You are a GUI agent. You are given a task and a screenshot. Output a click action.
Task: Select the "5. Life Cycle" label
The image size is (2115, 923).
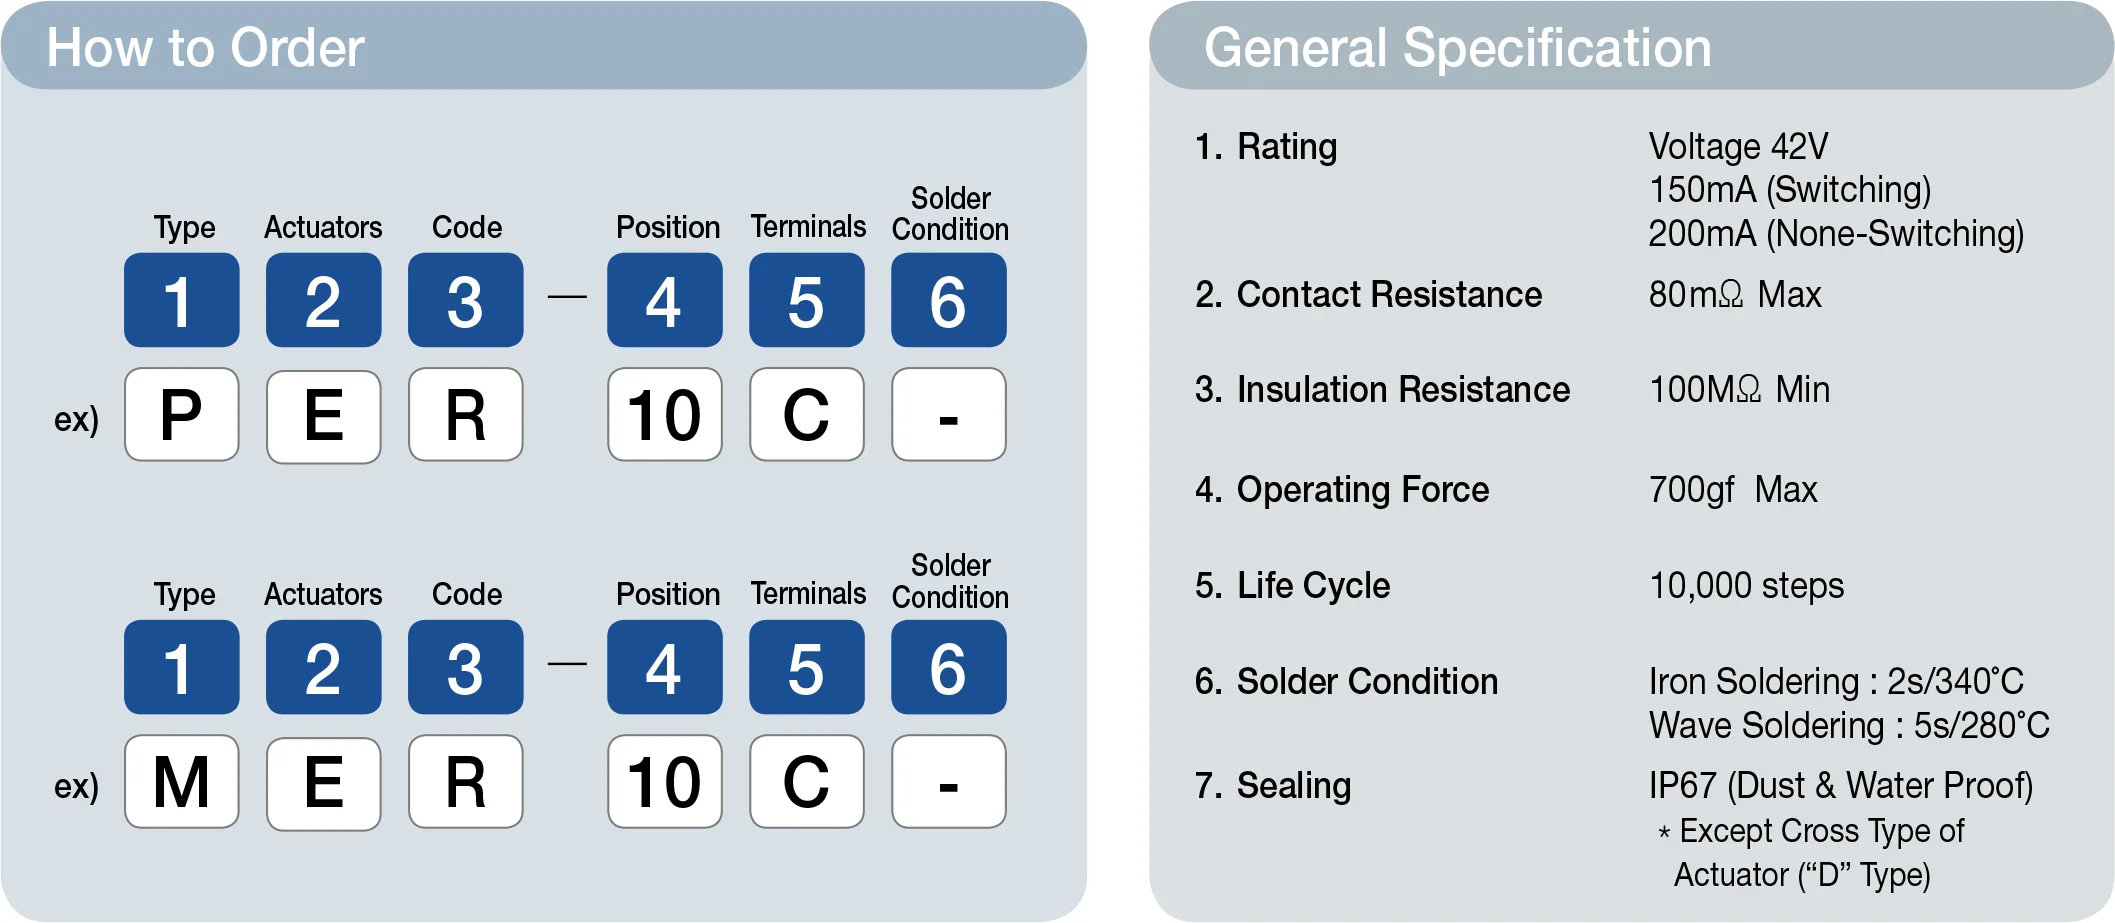pos(1292,586)
